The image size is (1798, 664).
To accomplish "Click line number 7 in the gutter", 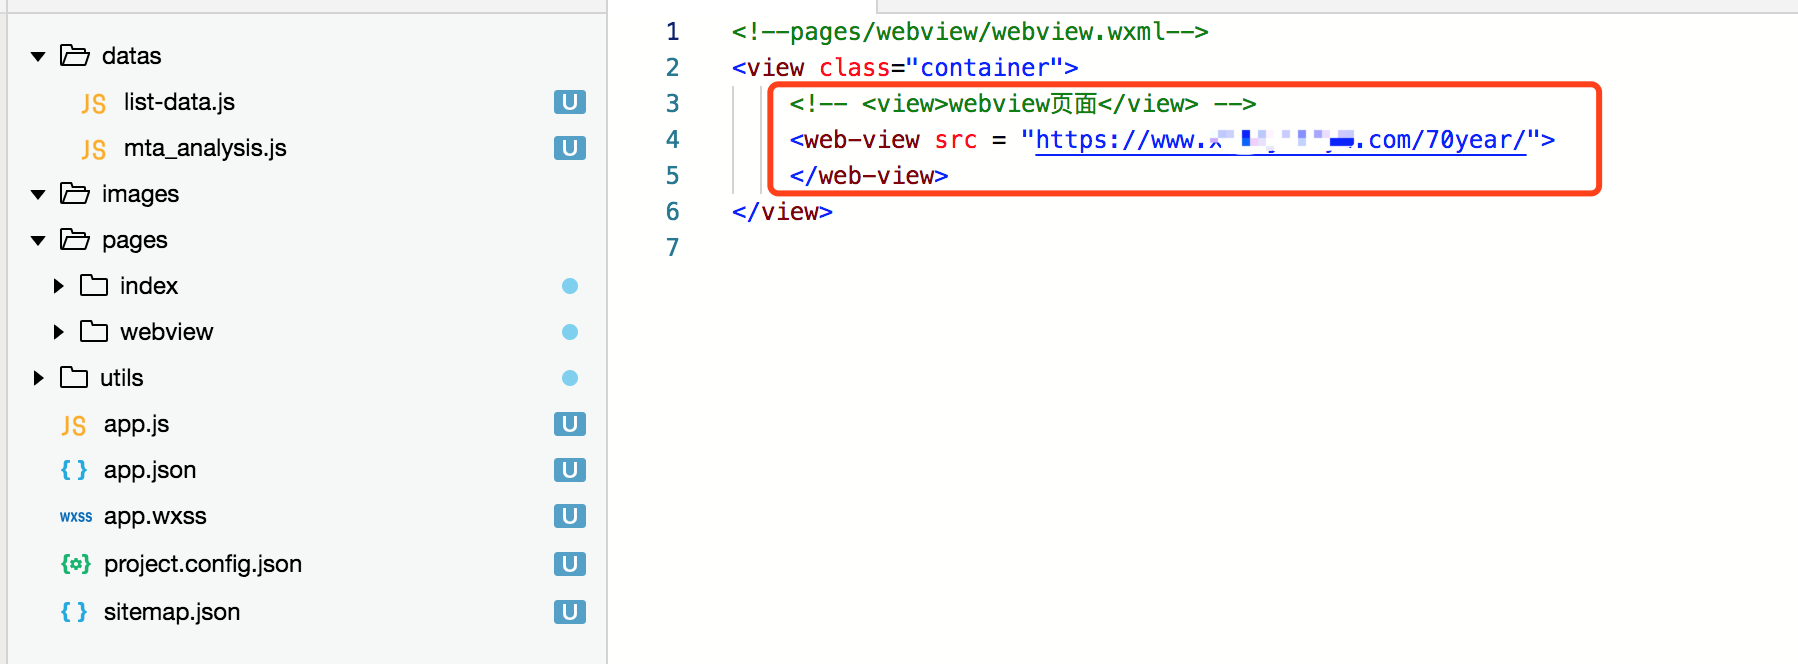I will 673,248.
